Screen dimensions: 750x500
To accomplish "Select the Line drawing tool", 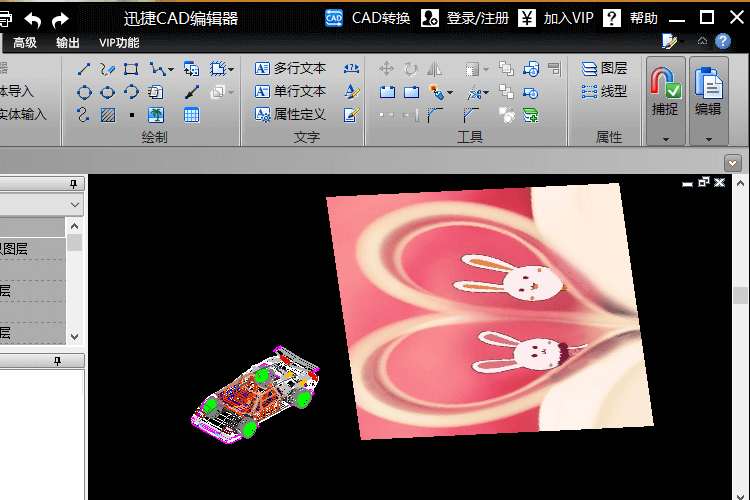I will tap(84, 69).
